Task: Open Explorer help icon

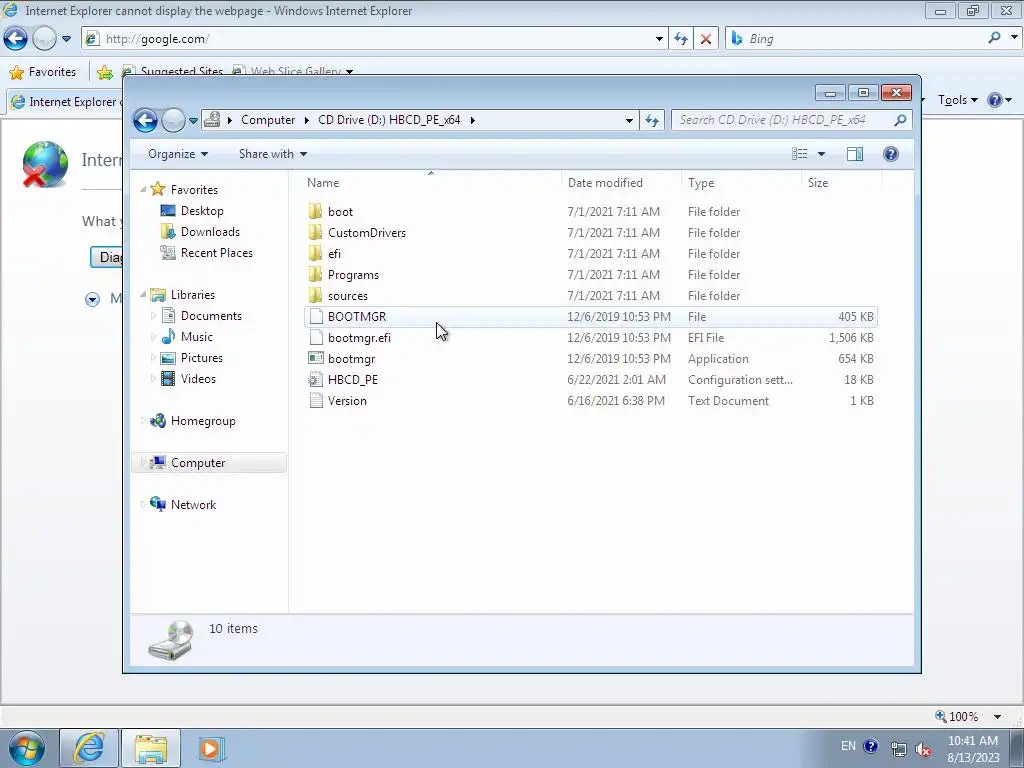Action: 891,154
